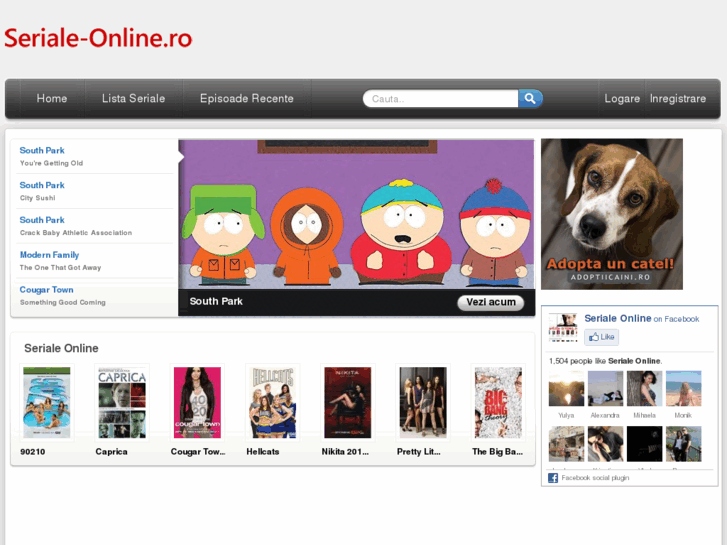Click the Caprica title text
This screenshot has height=545, width=727.
pyautogui.click(x=111, y=452)
